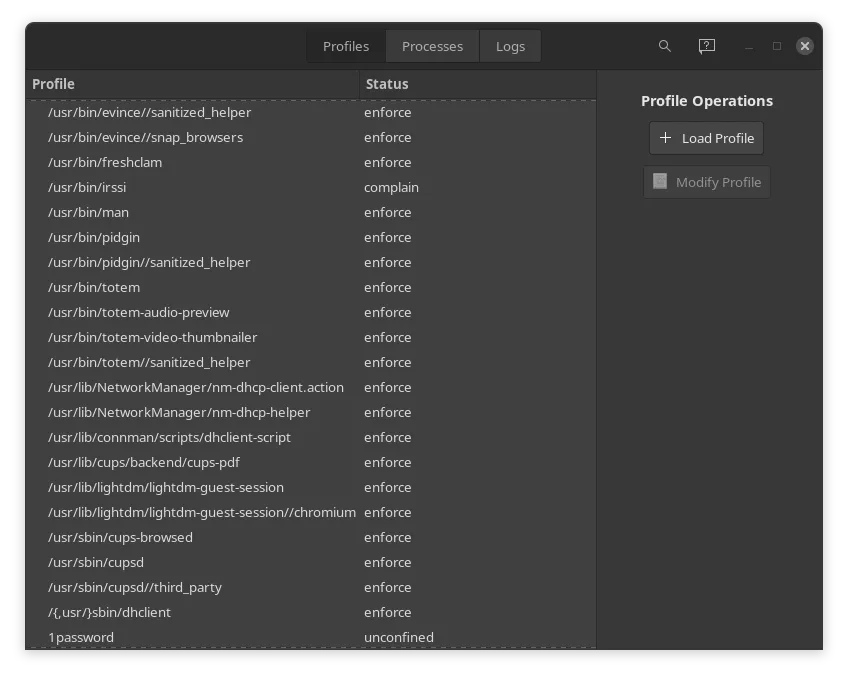Select the Profiles tab
848x678 pixels.
tap(345, 46)
